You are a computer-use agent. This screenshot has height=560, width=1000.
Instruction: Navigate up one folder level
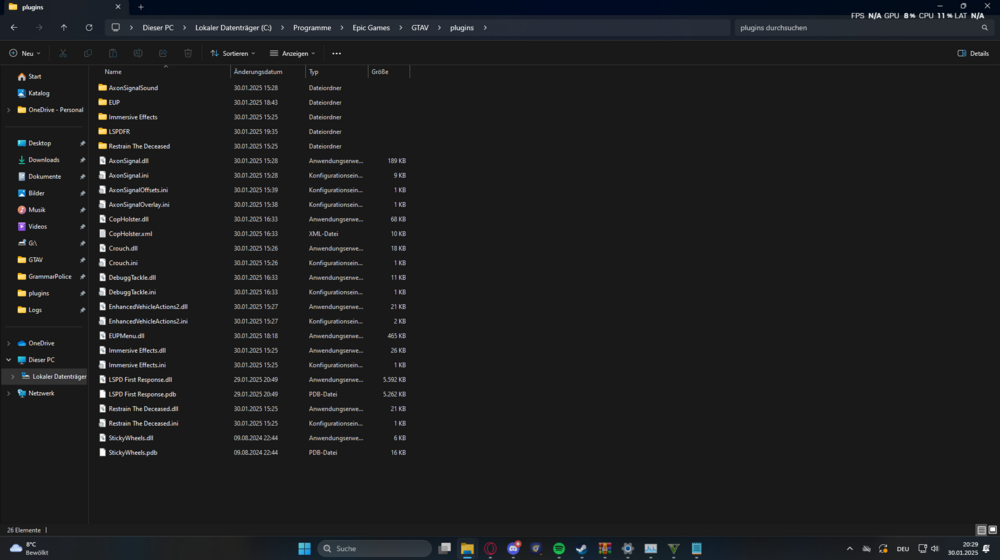(x=64, y=27)
